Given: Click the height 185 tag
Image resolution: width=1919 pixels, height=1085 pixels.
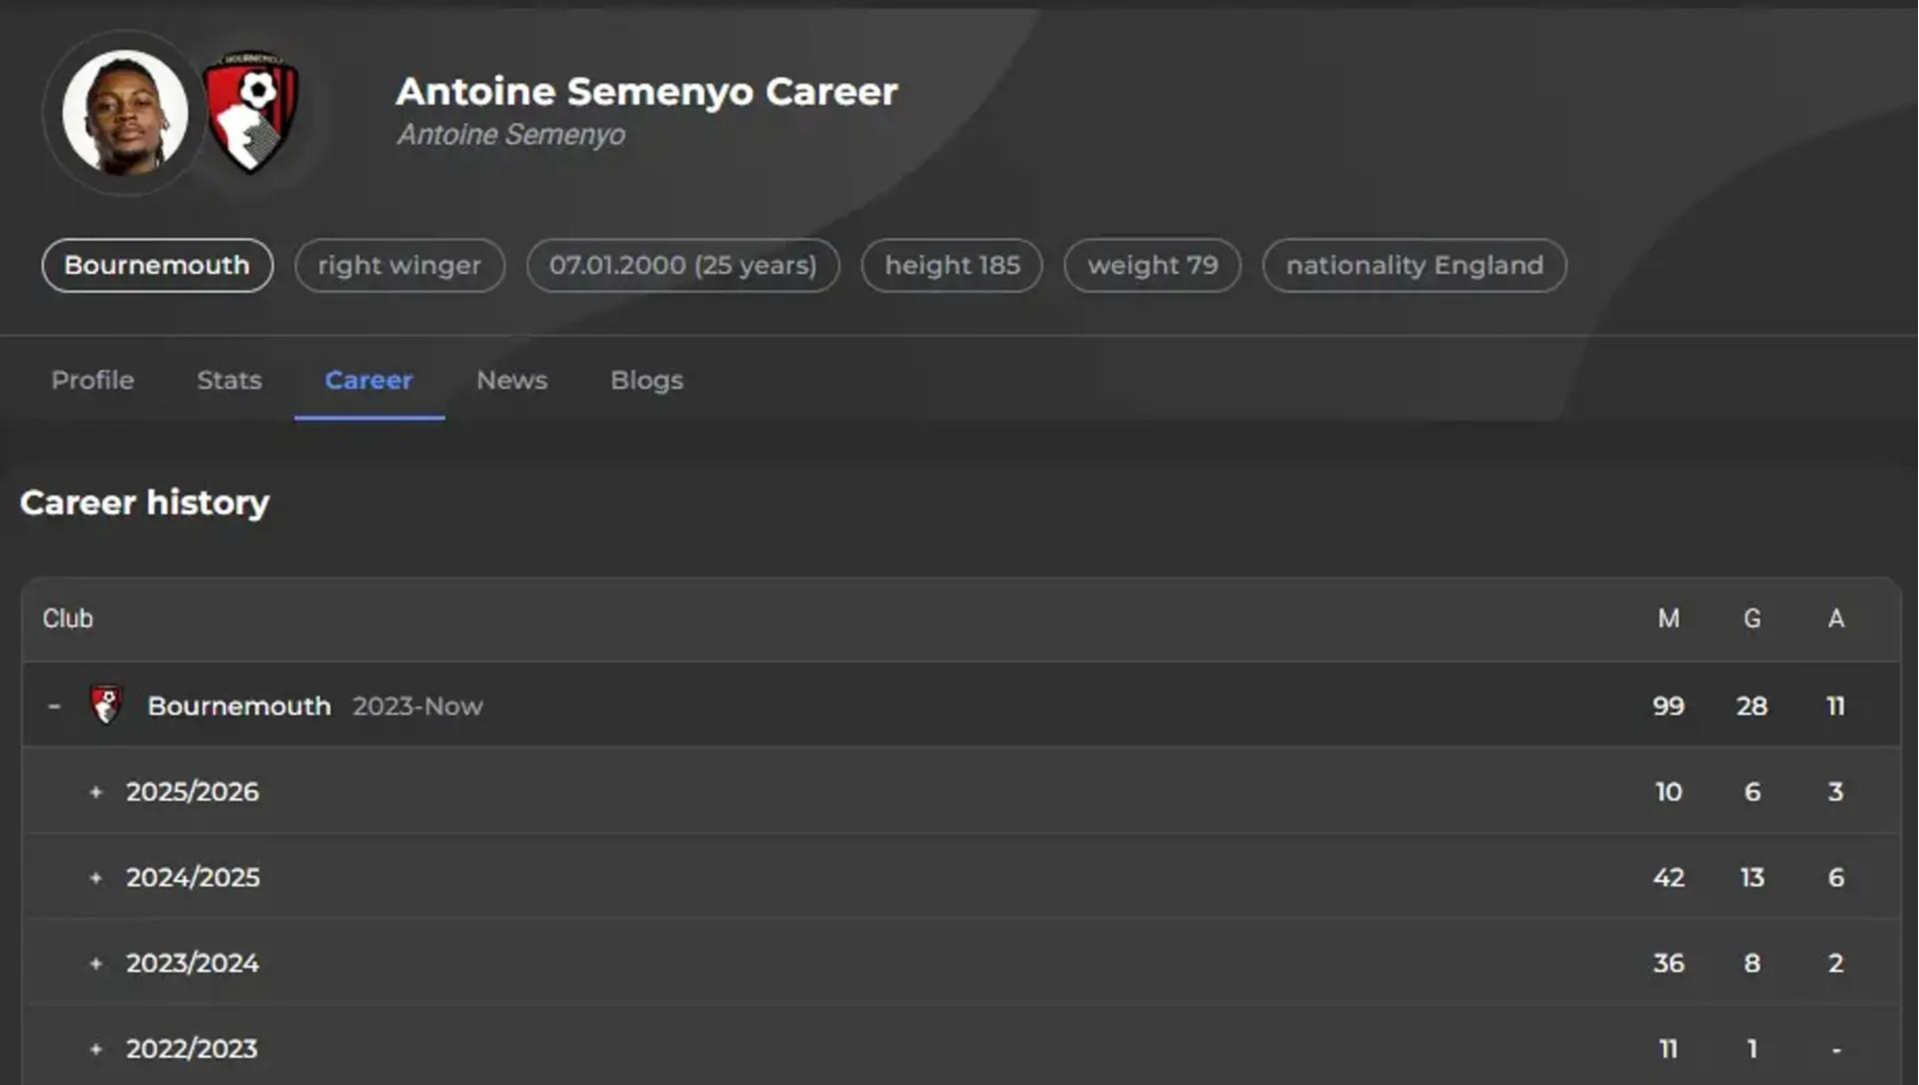Looking at the screenshot, I should pos(952,265).
